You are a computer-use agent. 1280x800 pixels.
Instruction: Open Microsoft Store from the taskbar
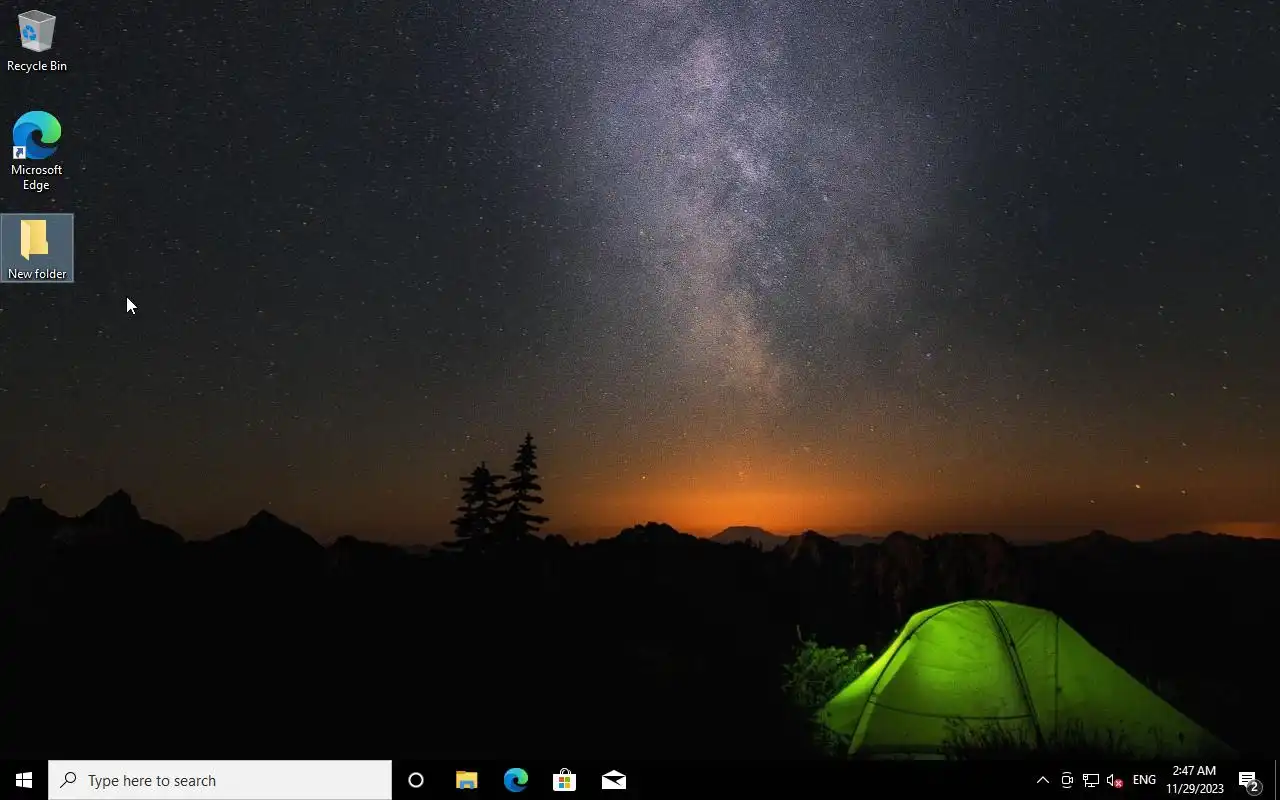564,780
